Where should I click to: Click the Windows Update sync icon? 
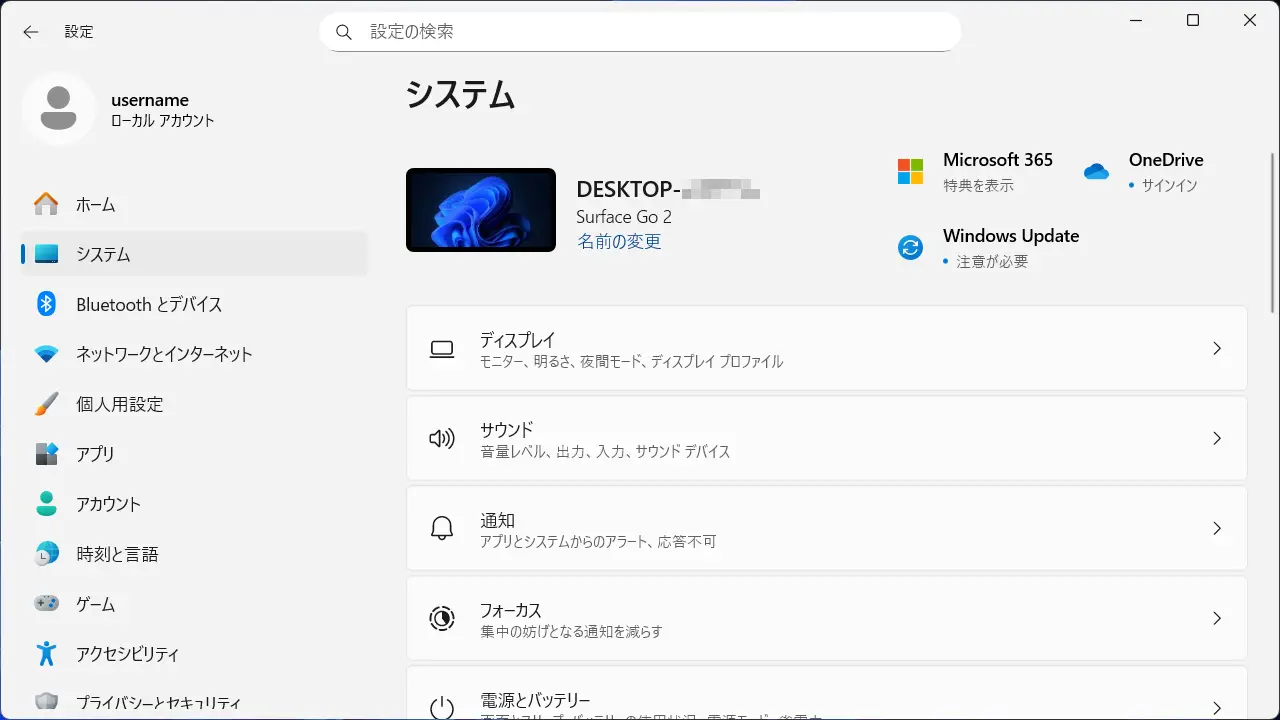coord(910,248)
